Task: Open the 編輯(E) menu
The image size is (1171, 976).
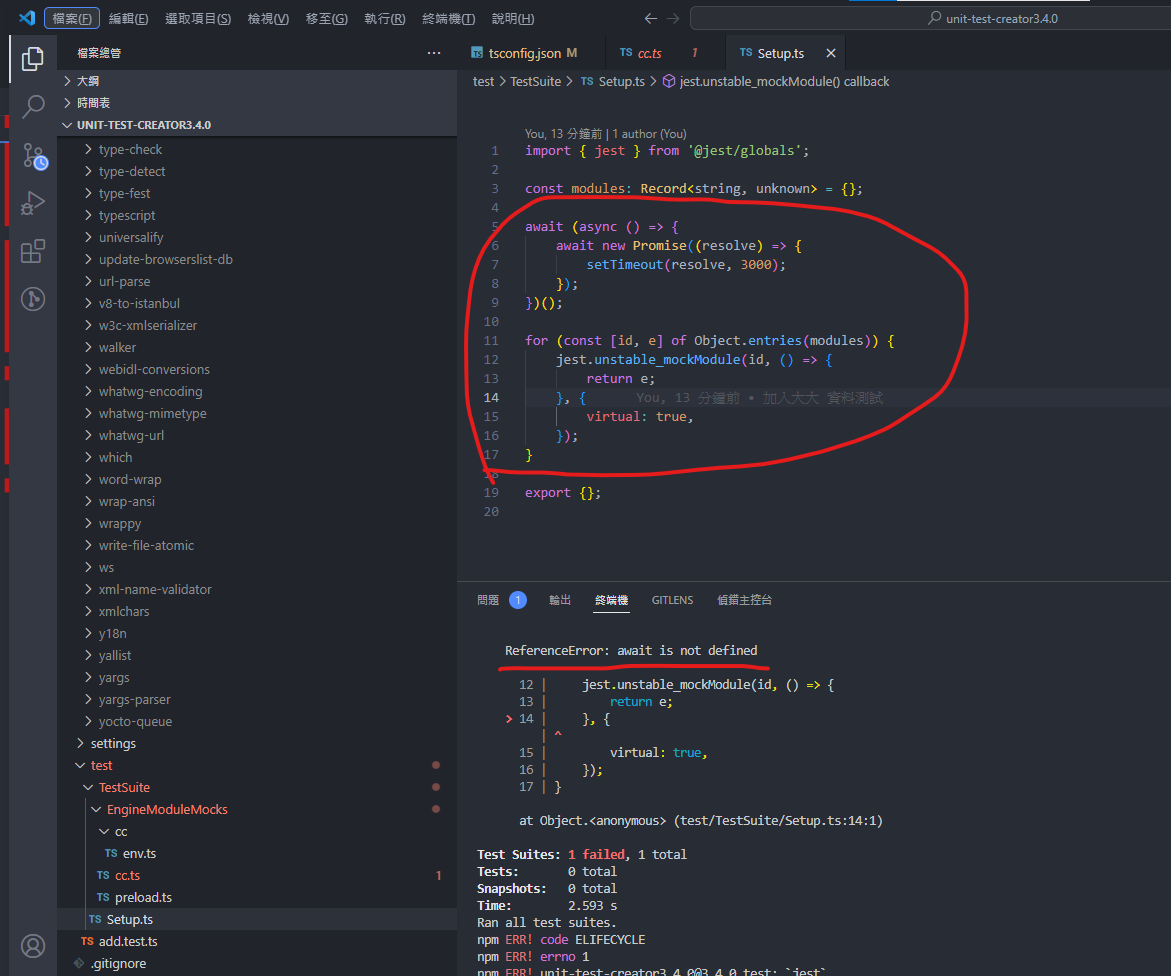Action: coord(128,19)
